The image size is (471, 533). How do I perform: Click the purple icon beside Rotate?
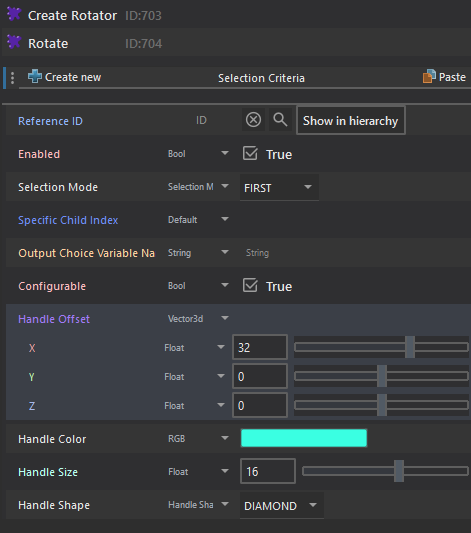[x=14, y=42]
